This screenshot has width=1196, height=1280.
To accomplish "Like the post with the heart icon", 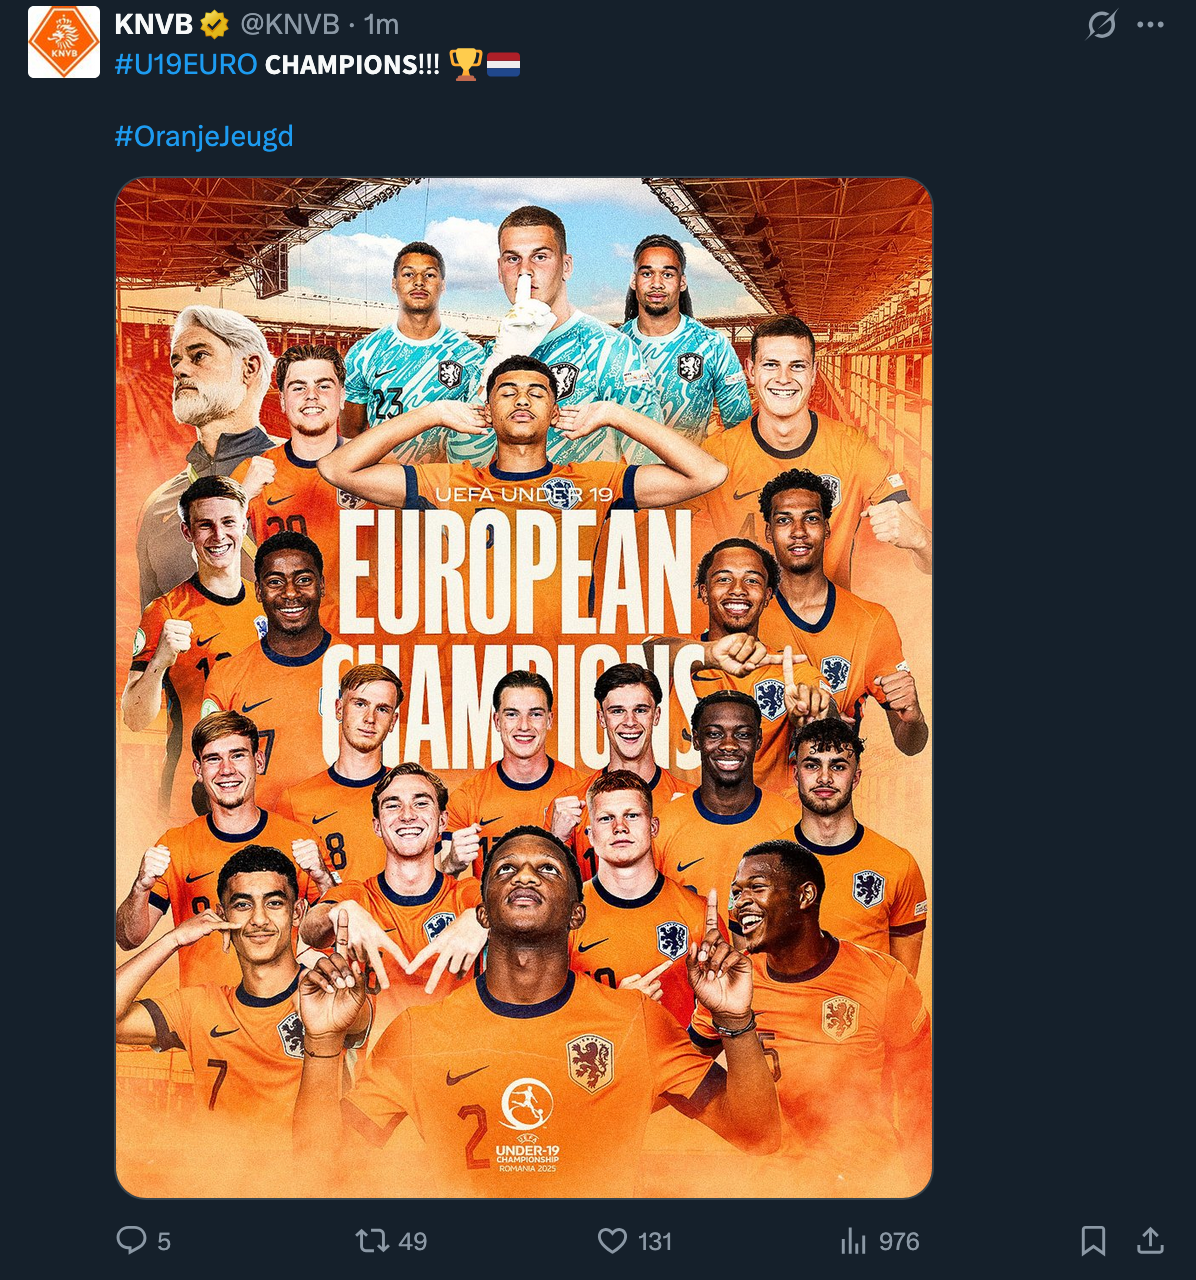I will (x=612, y=1241).
